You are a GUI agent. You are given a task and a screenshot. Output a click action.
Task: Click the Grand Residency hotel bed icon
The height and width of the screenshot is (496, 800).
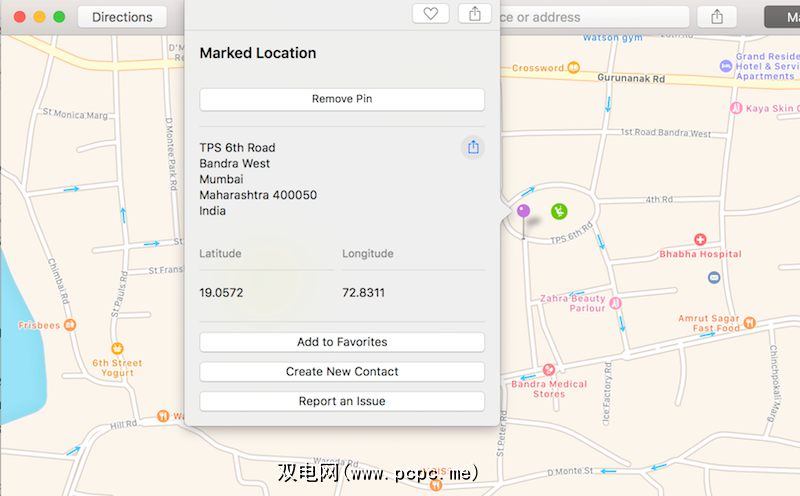726,66
